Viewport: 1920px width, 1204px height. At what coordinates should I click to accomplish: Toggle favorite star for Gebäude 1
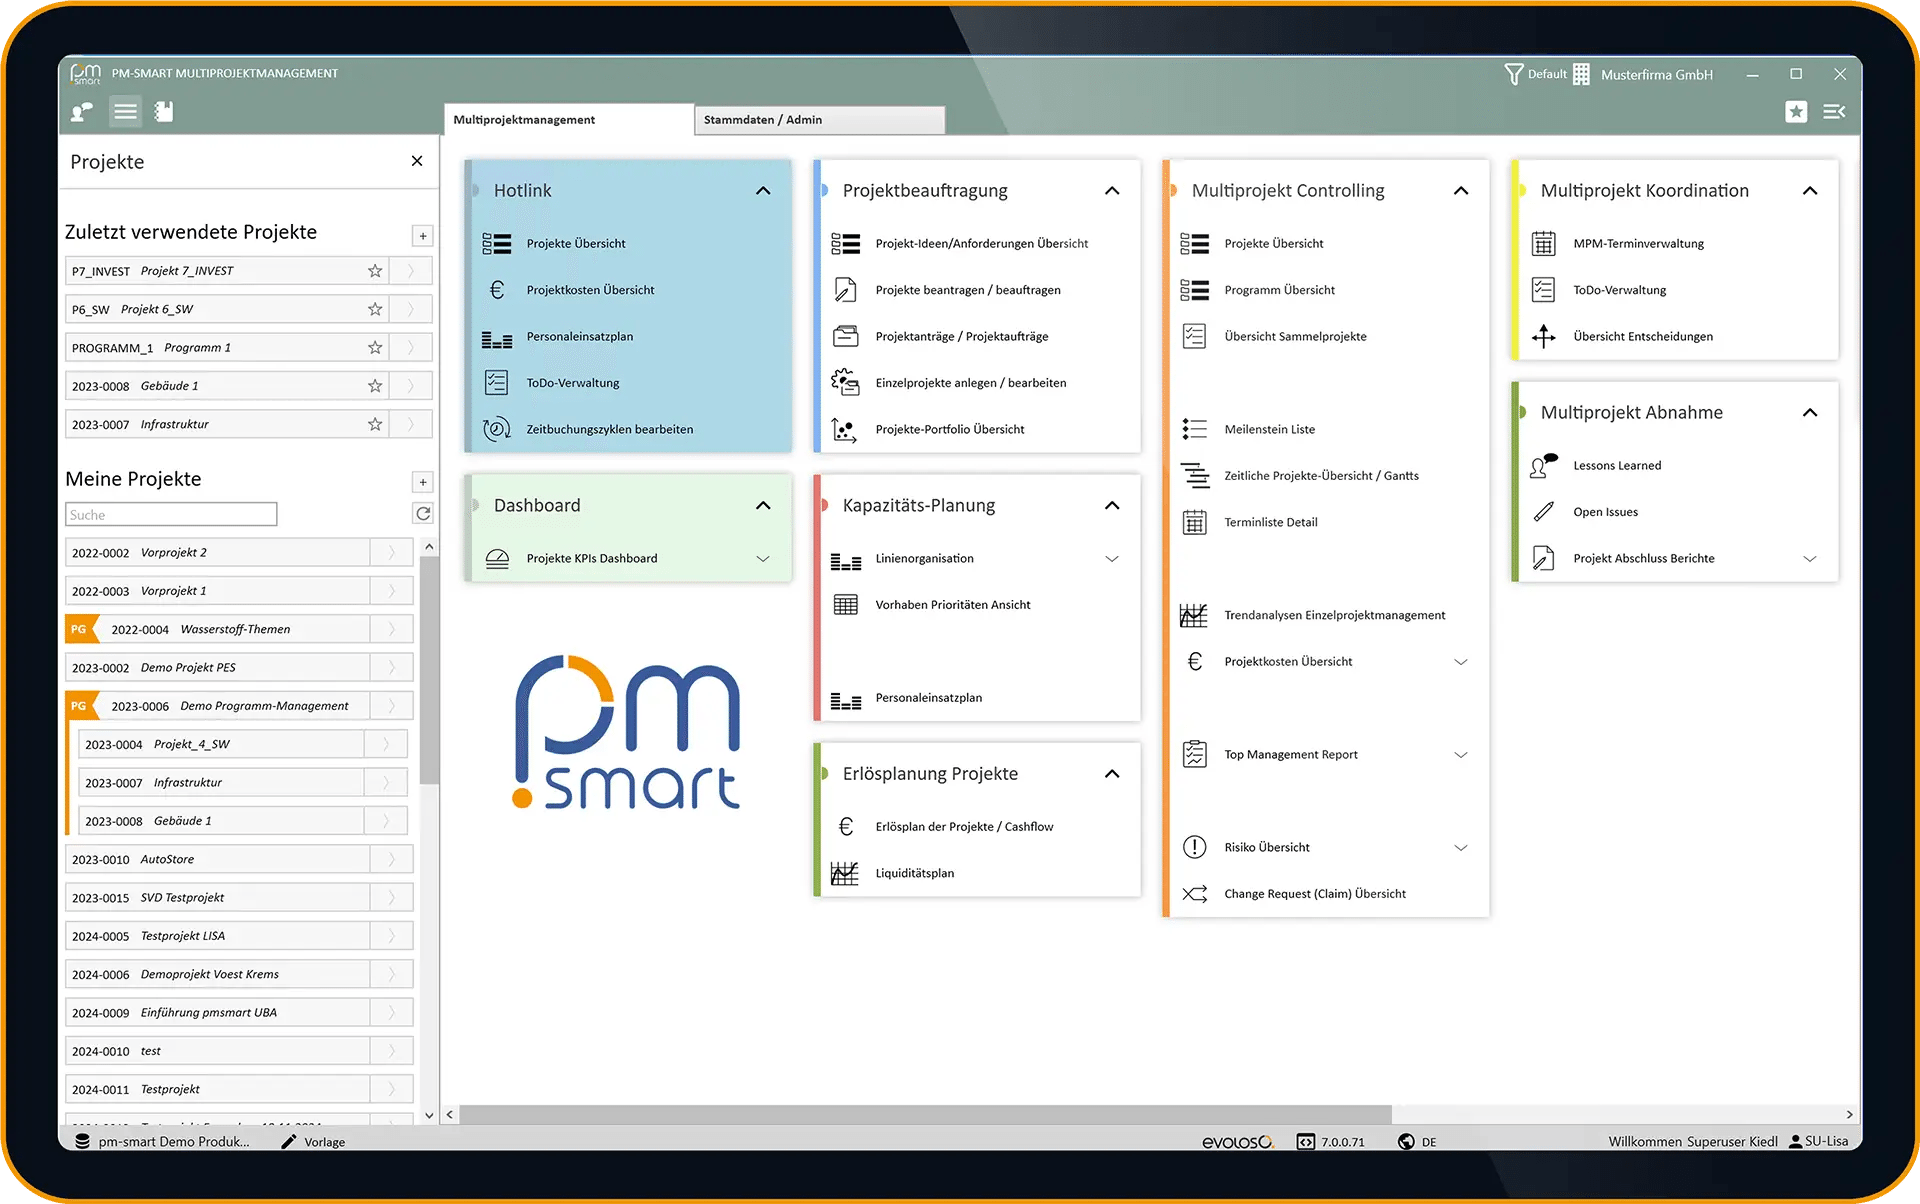pyautogui.click(x=375, y=386)
